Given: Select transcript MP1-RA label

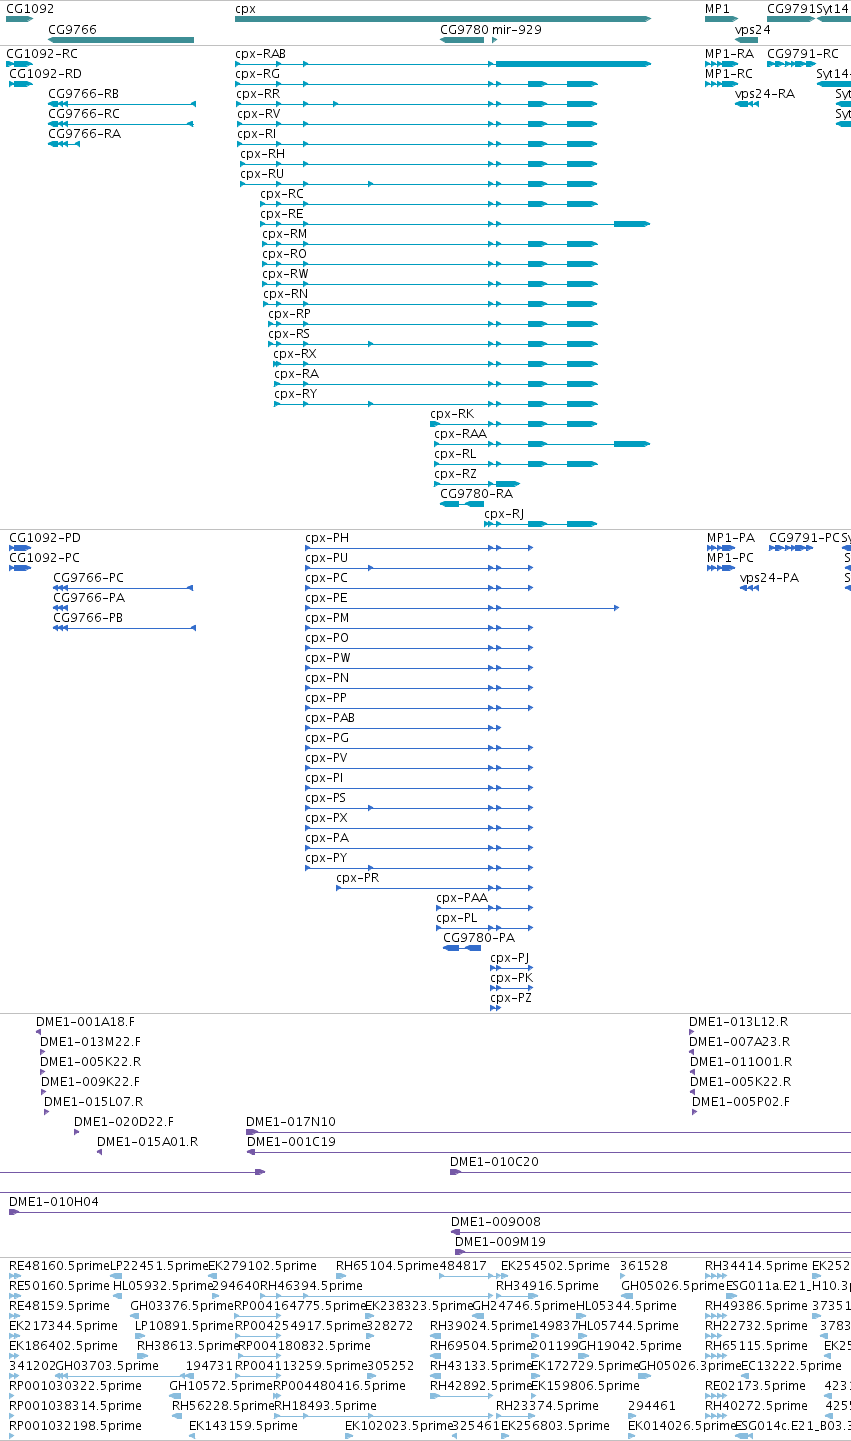Looking at the screenshot, I should [x=730, y=54].
